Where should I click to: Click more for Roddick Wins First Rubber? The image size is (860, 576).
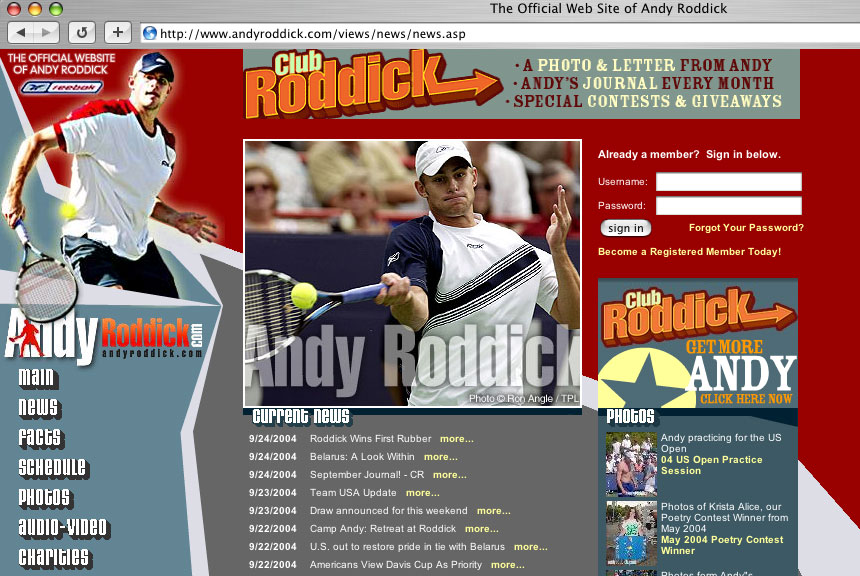pos(456,439)
